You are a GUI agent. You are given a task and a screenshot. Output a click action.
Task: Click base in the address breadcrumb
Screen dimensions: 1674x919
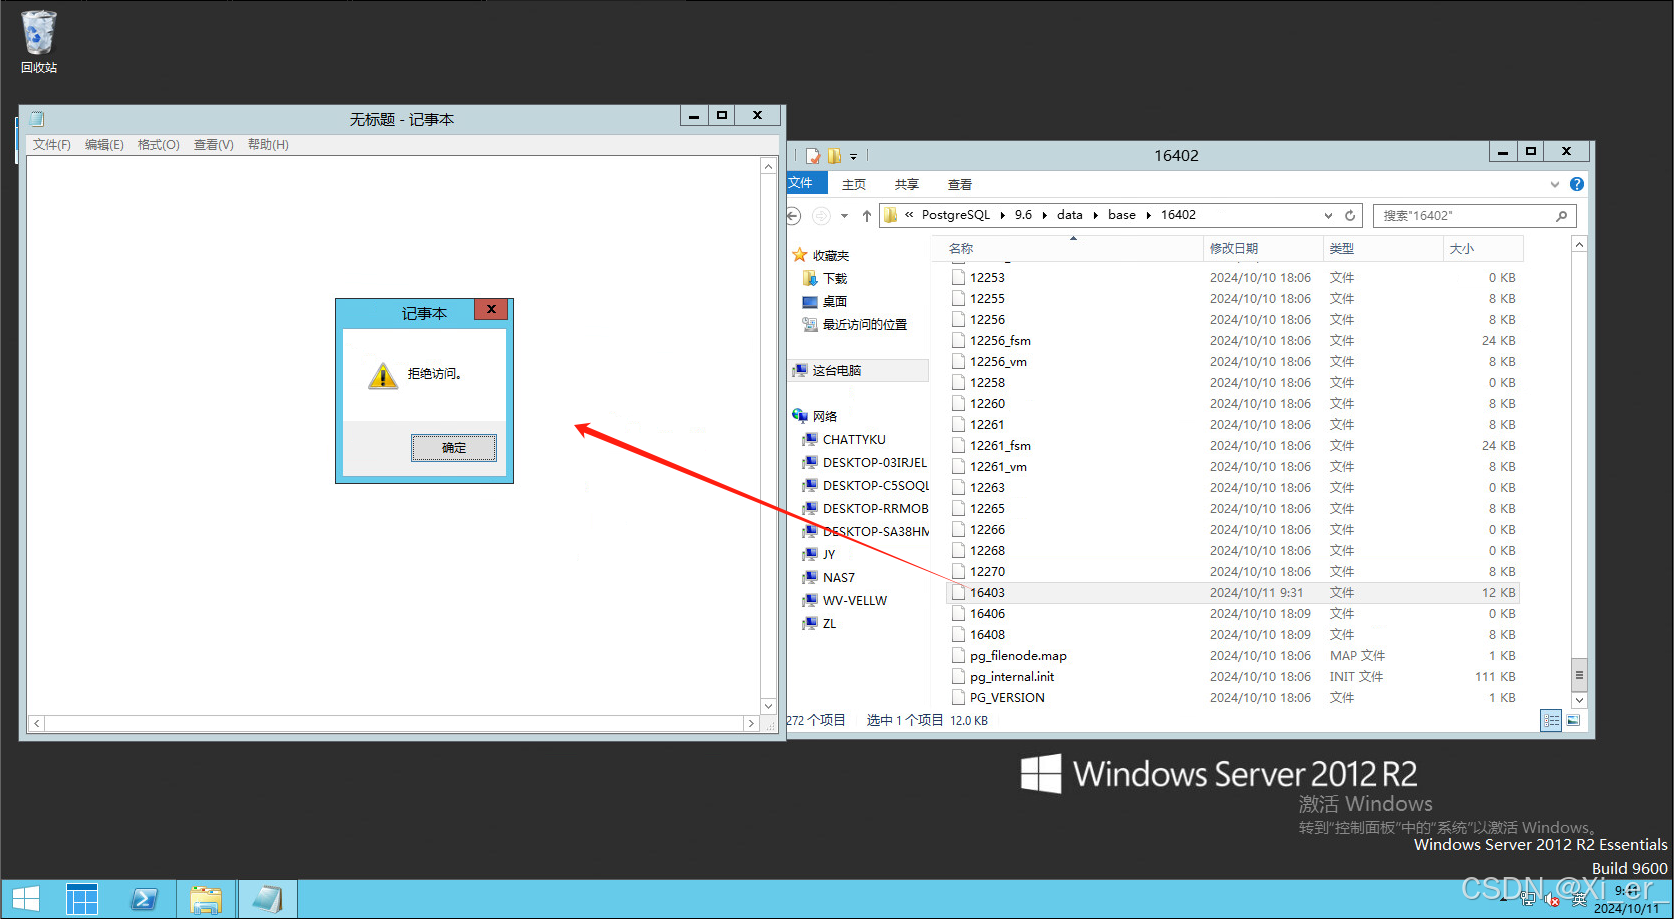click(1122, 215)
